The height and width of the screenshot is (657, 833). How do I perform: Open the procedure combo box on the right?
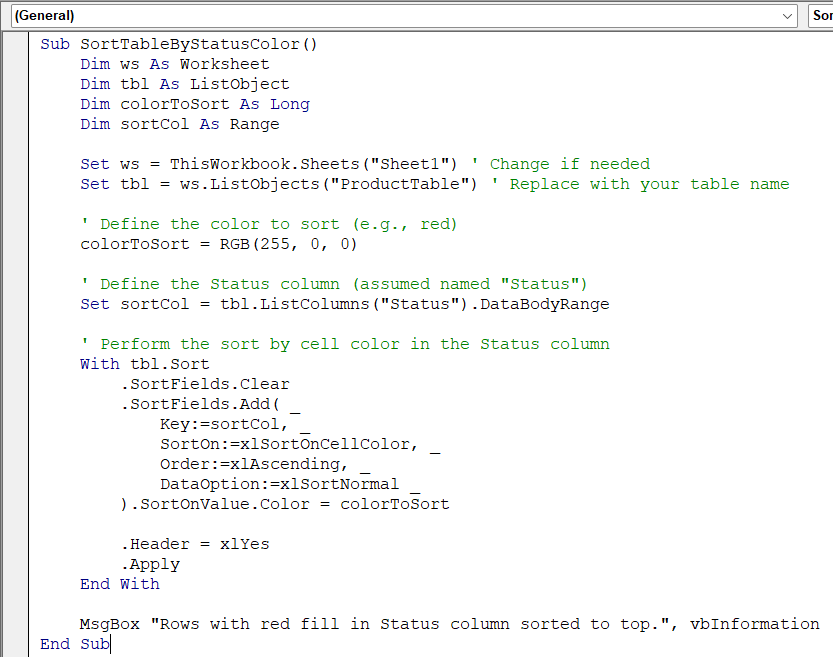coord(821,16)
